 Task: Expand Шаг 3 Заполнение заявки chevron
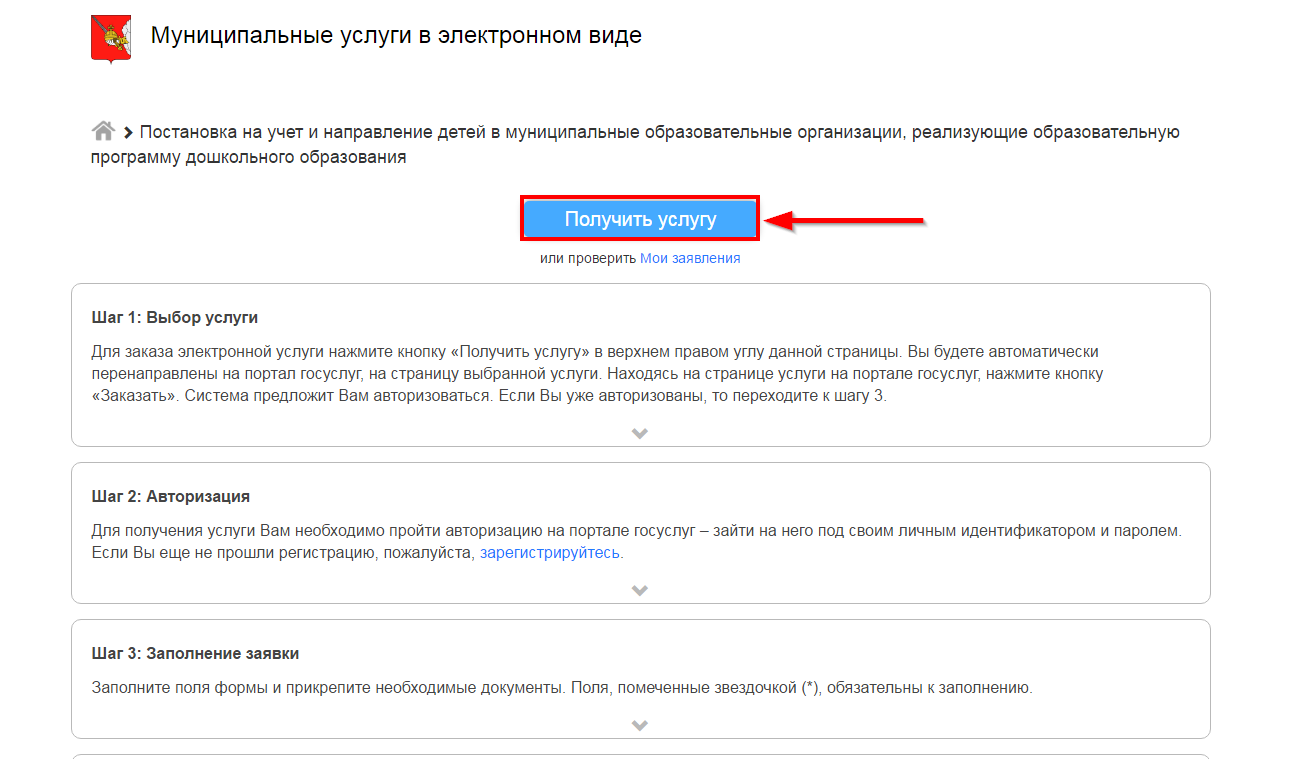coord(640,725)
